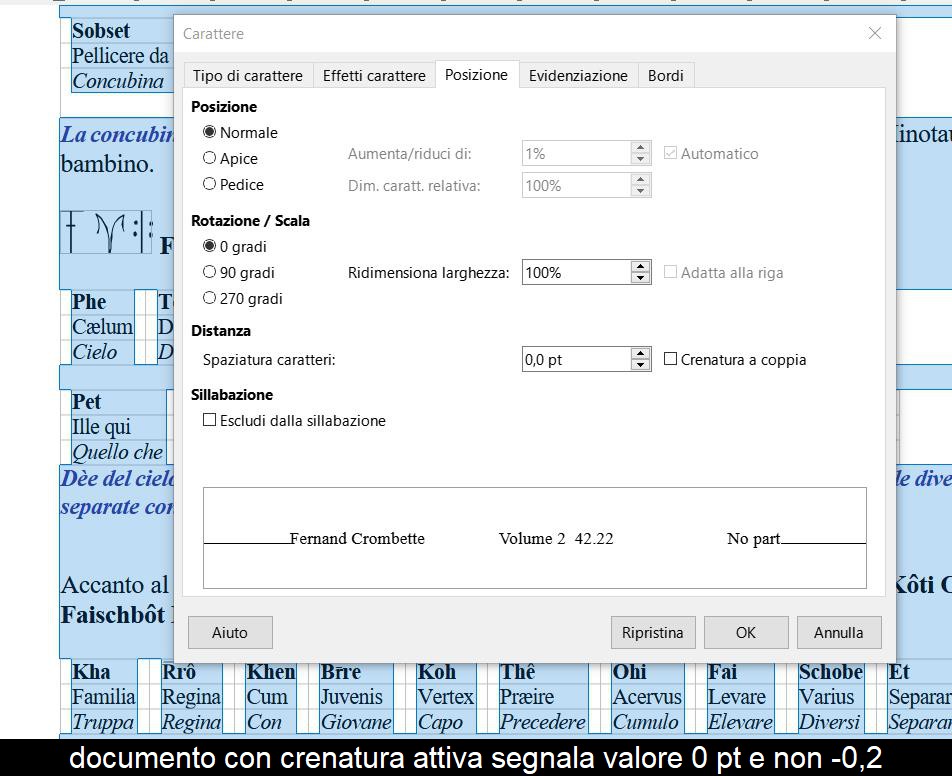Confirm with the OK button
Screen dimensions: 952x776
pos(746,633)
